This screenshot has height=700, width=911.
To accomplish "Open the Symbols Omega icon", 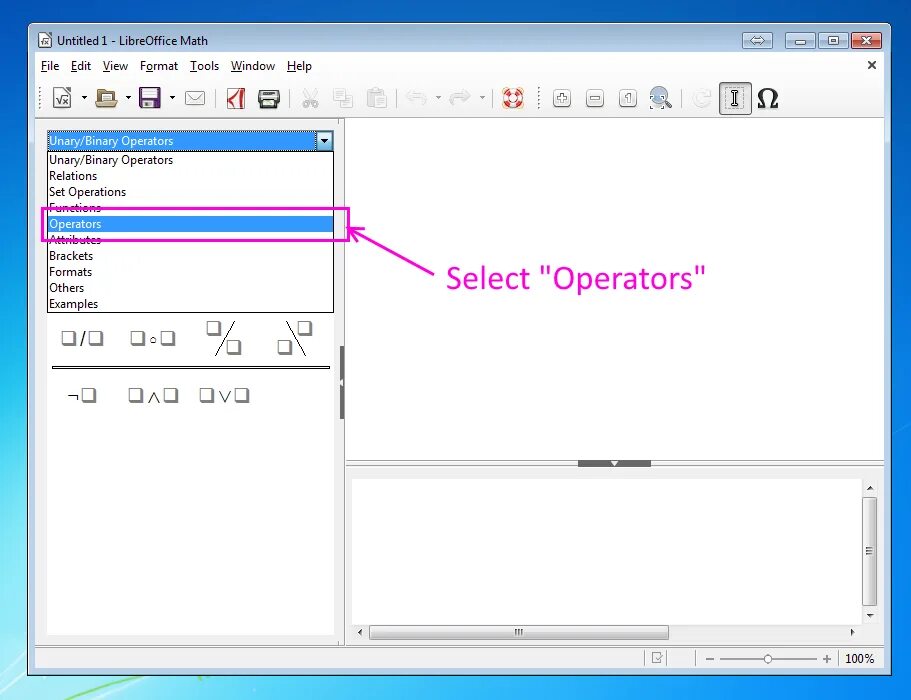I will (x=767, y=98).
